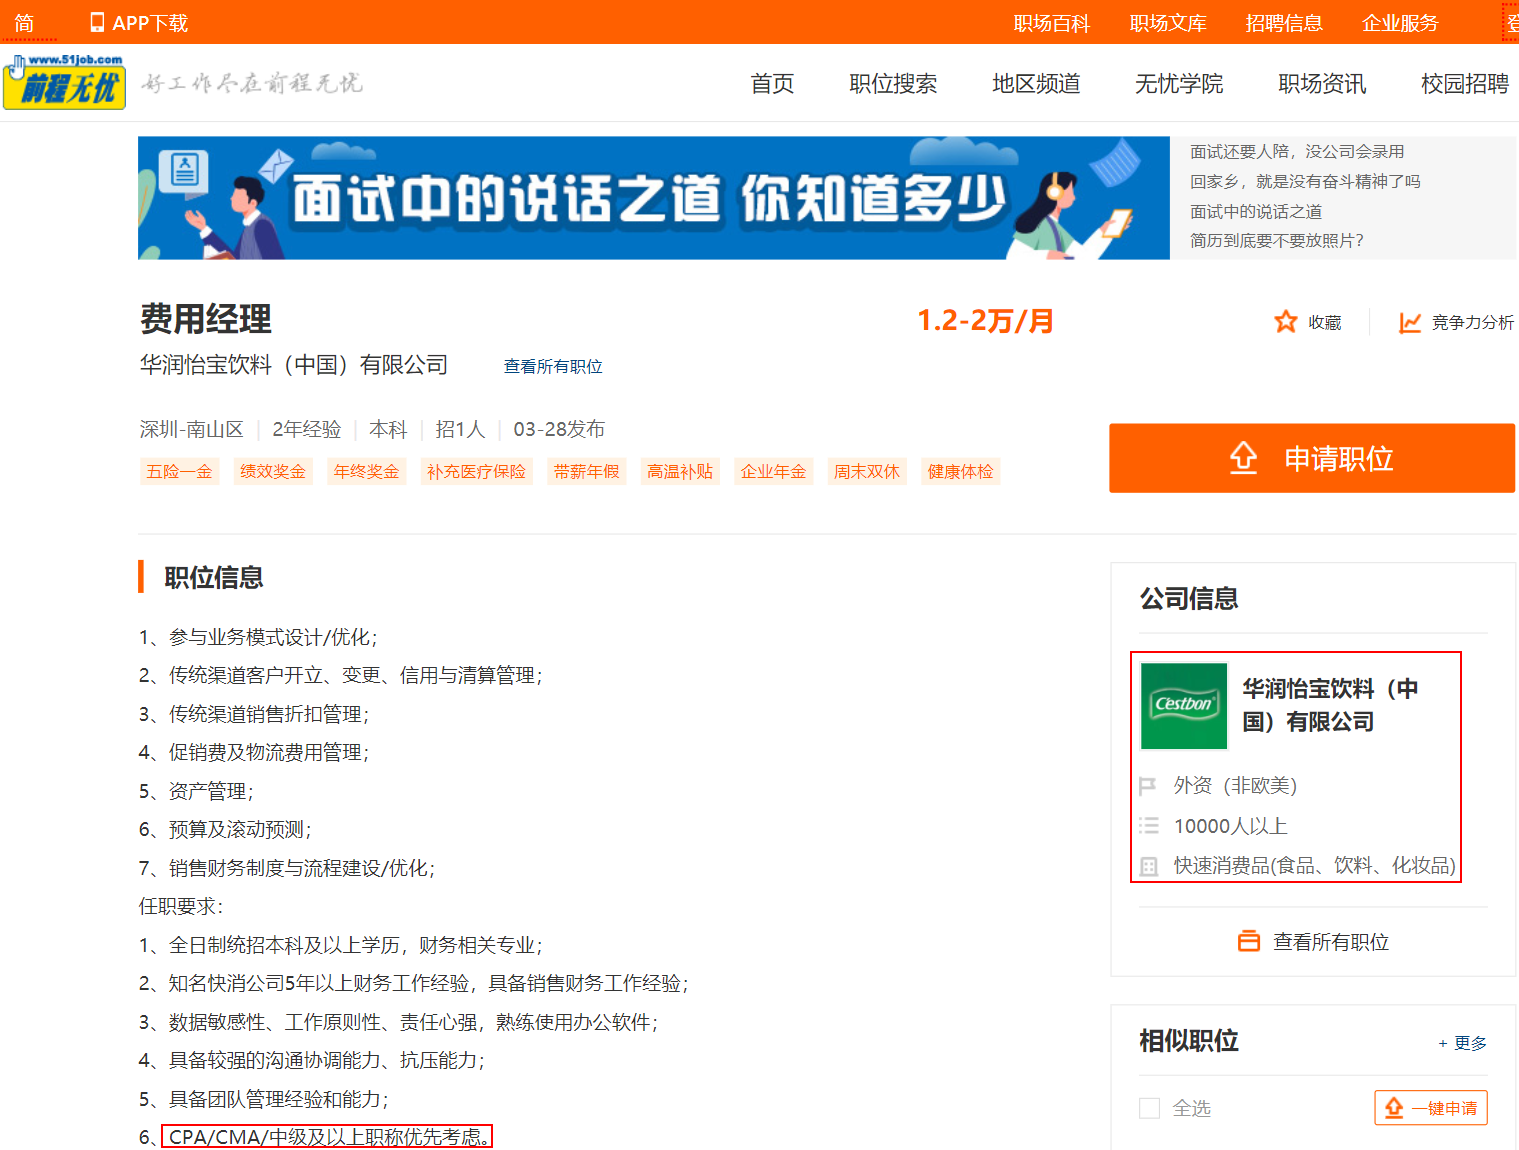The width and height of the screenshot is (1519, 1150).
Task: Open the 面试中的说话之道 article link in the side list
Action: pos(1256,211)
